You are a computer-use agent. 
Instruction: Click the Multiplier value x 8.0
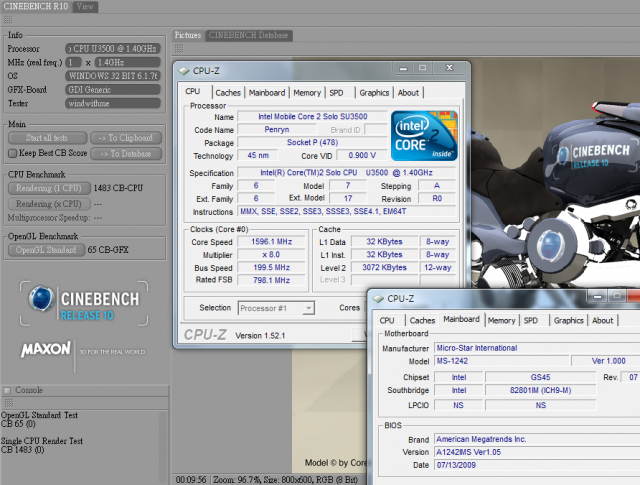271,255
